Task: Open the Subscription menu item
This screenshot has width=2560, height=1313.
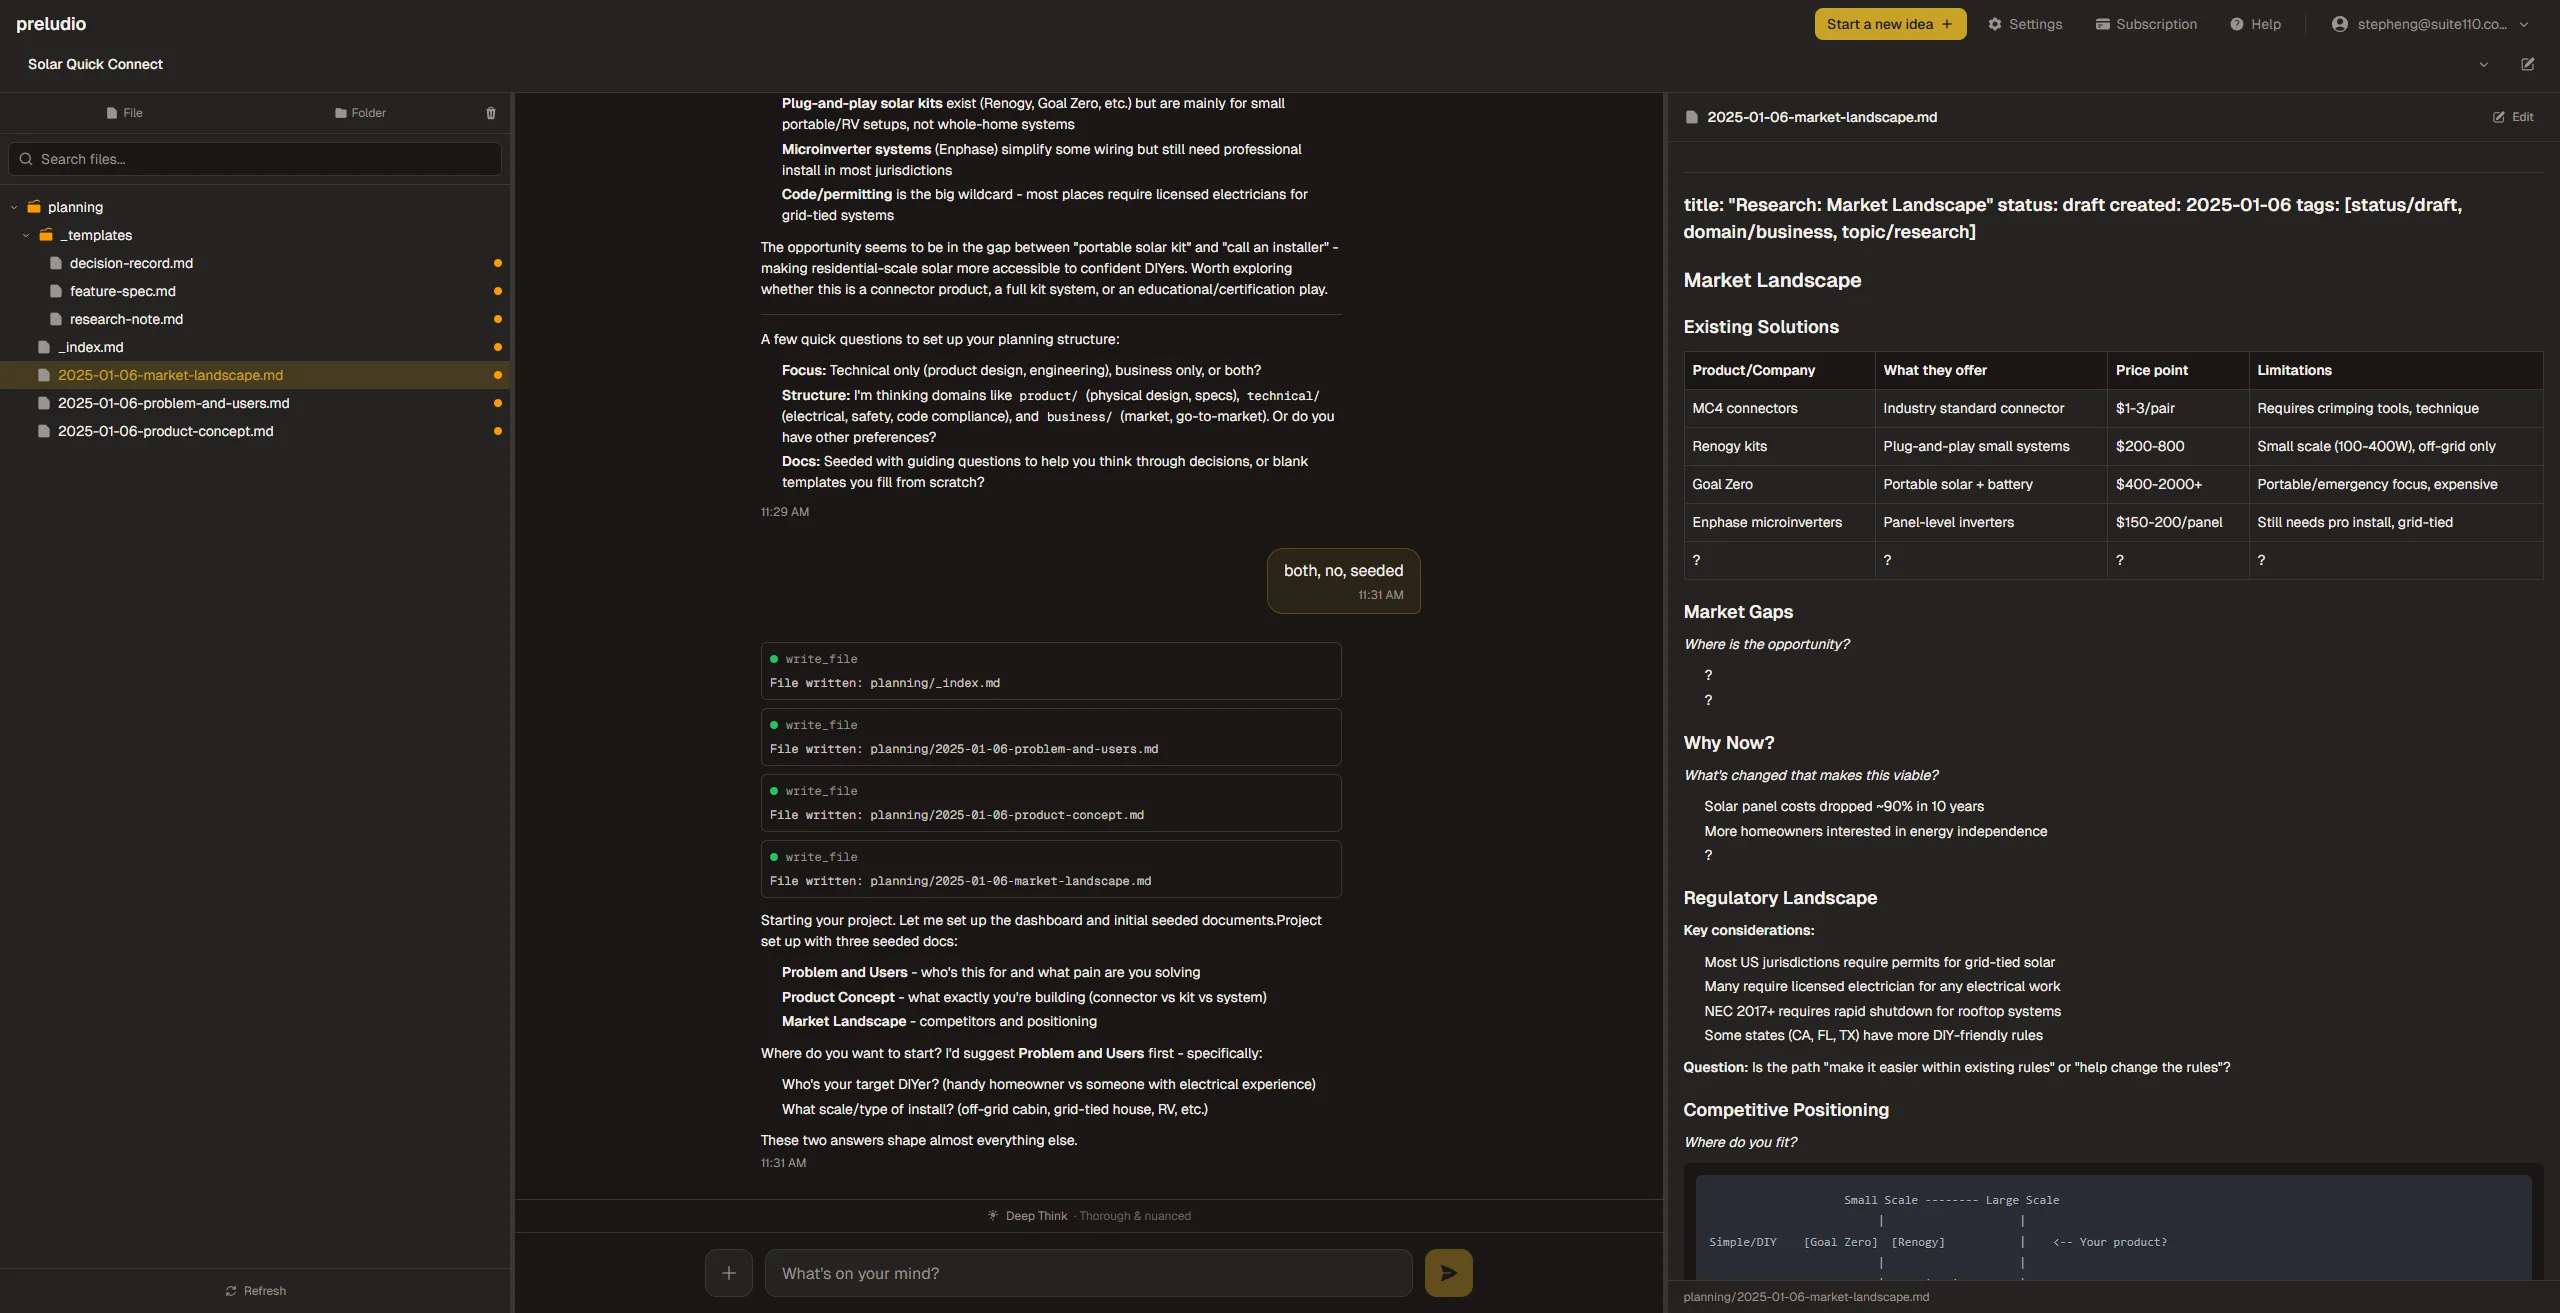Action: coord(2146,23)
